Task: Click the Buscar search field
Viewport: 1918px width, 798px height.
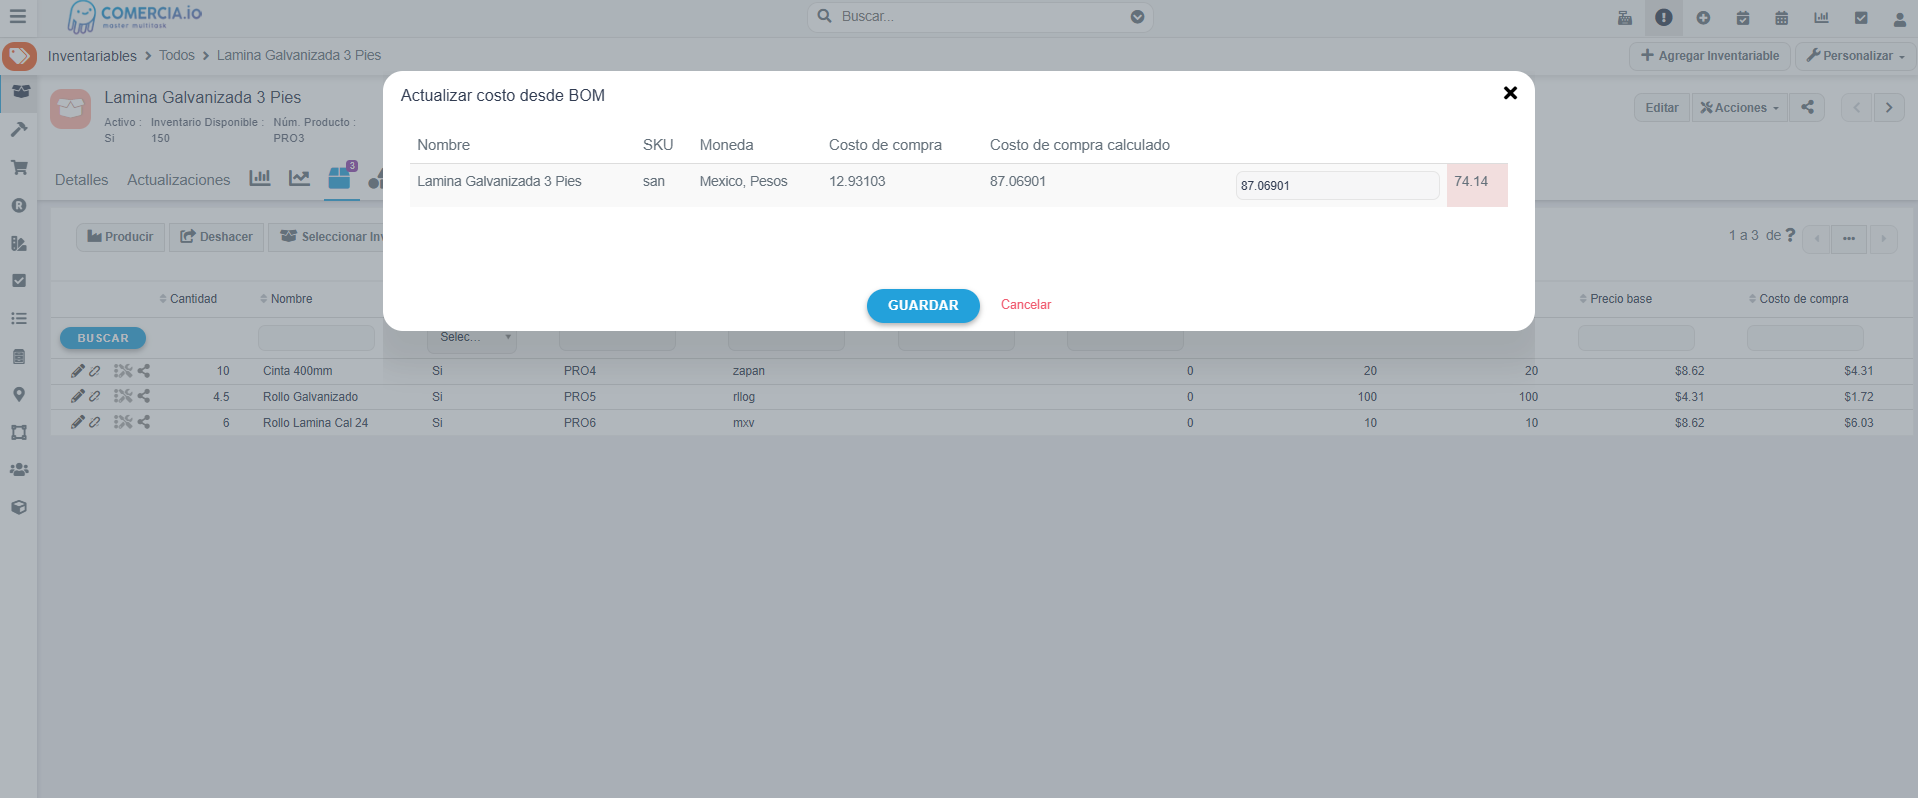Action: [x=980, y=17]
